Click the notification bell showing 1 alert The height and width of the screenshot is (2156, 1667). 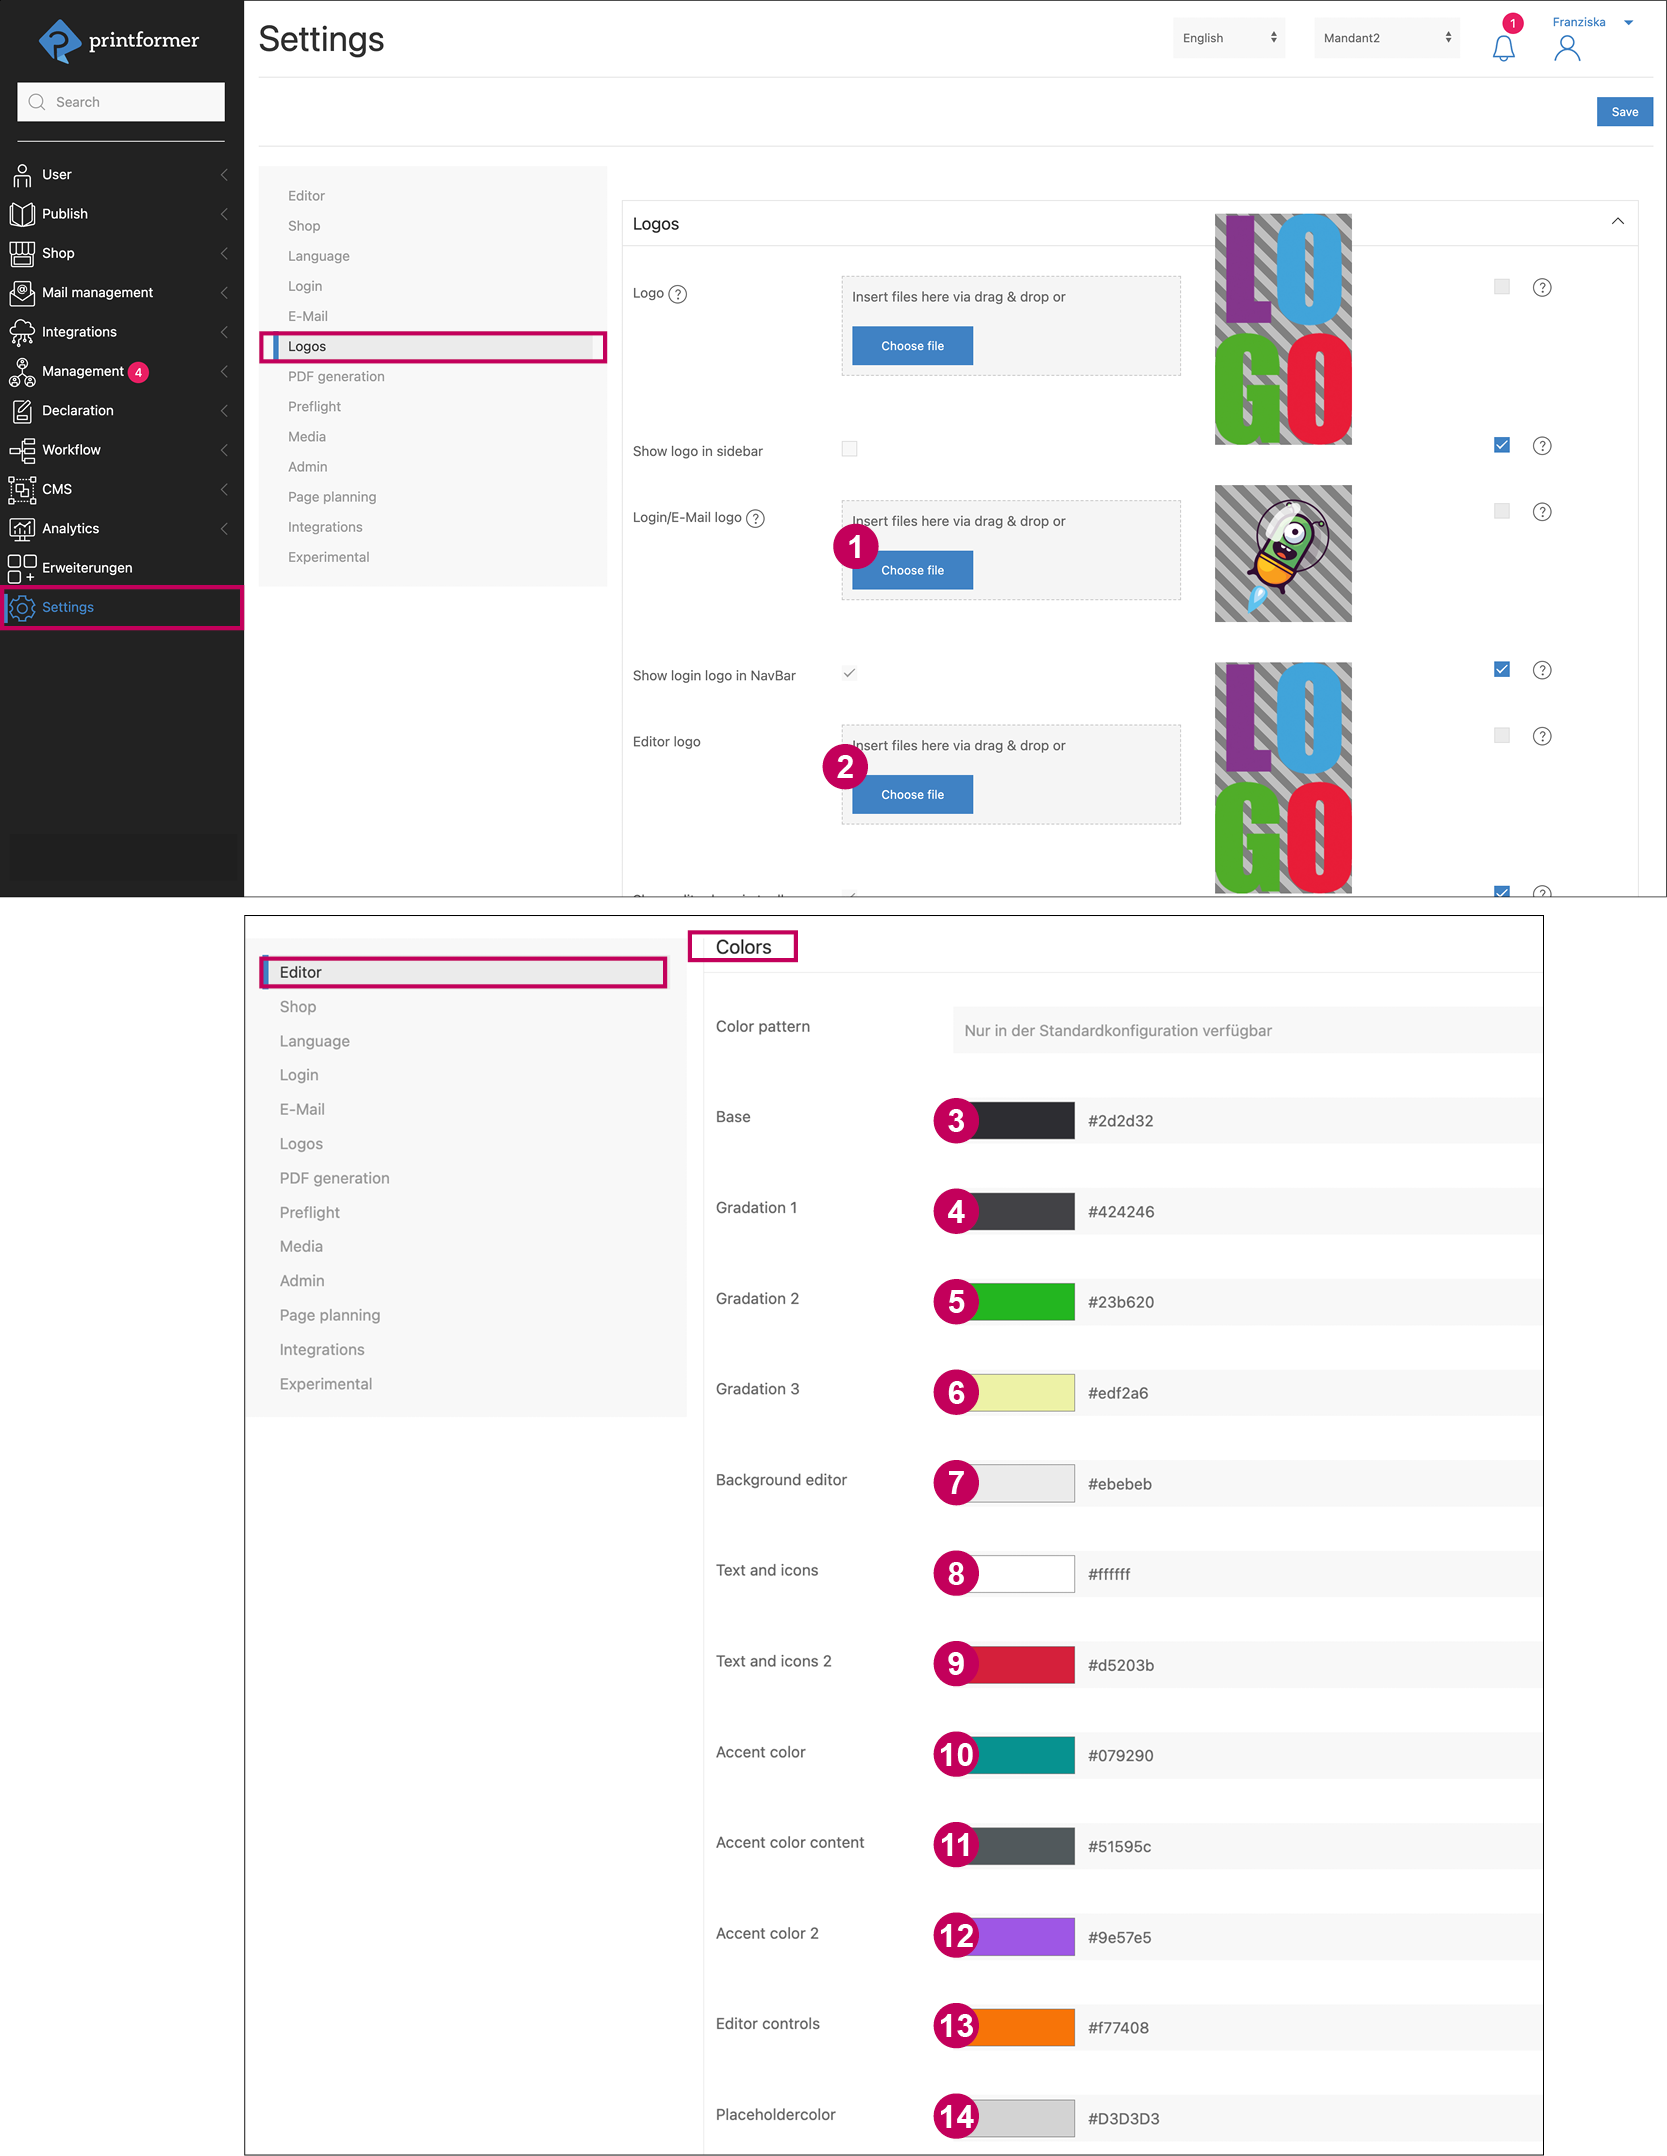1503,46
